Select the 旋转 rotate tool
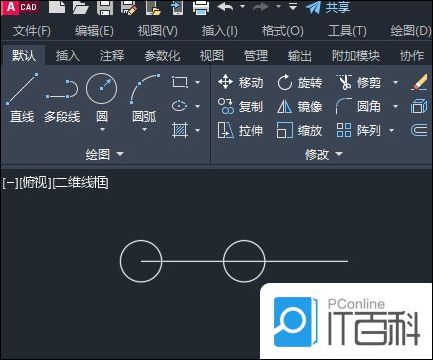This screenshot has width=433, height=360. 299,82
